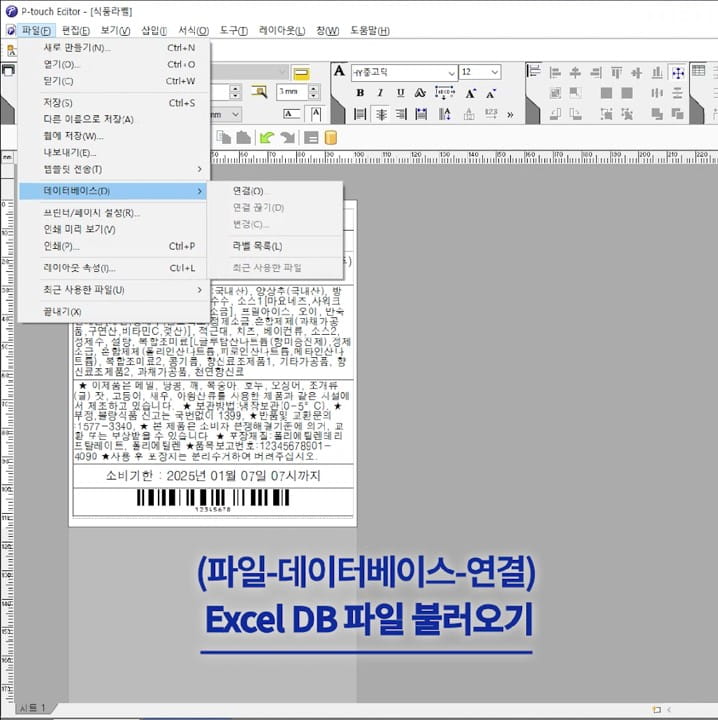Apply Italic formatting from text toolbar
Image resolution: width=718 pixels, height=720 pixels.
pos(380,93)
